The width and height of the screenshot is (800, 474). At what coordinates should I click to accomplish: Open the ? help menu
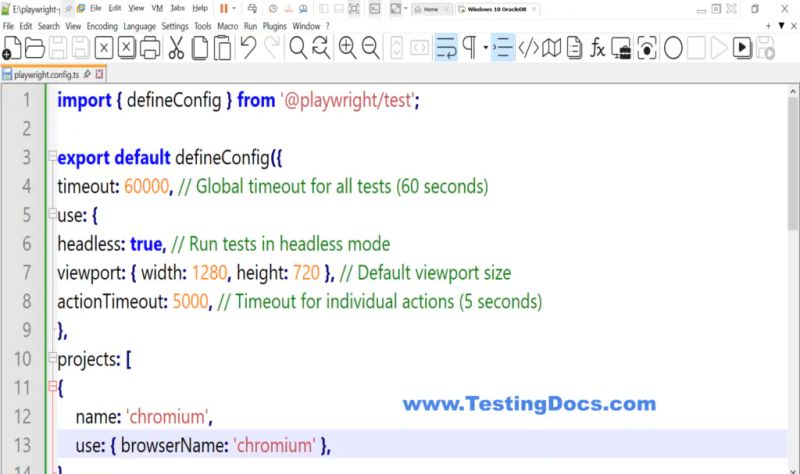pyautogui.click(x=328, y=26)
